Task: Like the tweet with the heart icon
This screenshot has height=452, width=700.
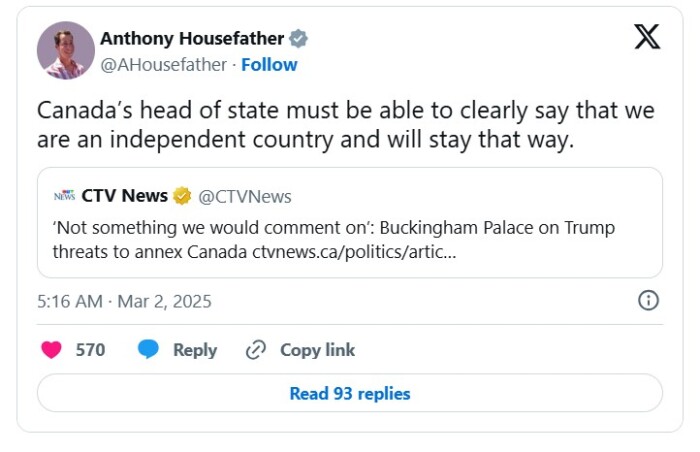Action: click(51, 350)
